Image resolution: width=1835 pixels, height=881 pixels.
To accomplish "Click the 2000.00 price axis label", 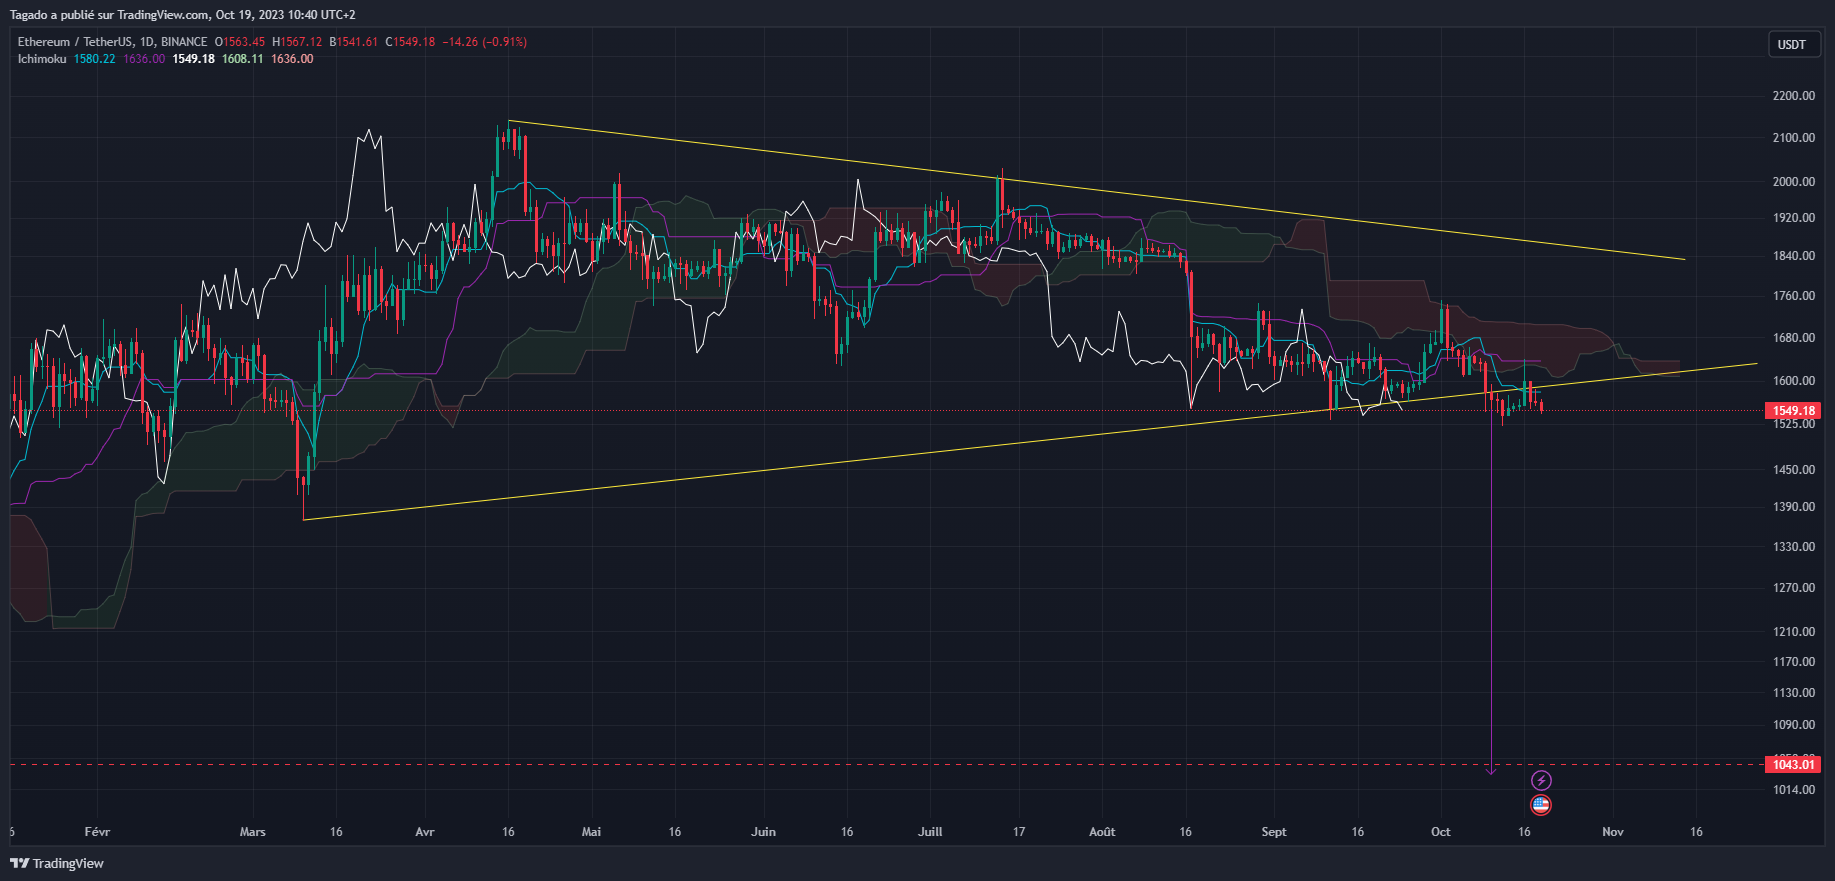I will (x=1793, y=182).
